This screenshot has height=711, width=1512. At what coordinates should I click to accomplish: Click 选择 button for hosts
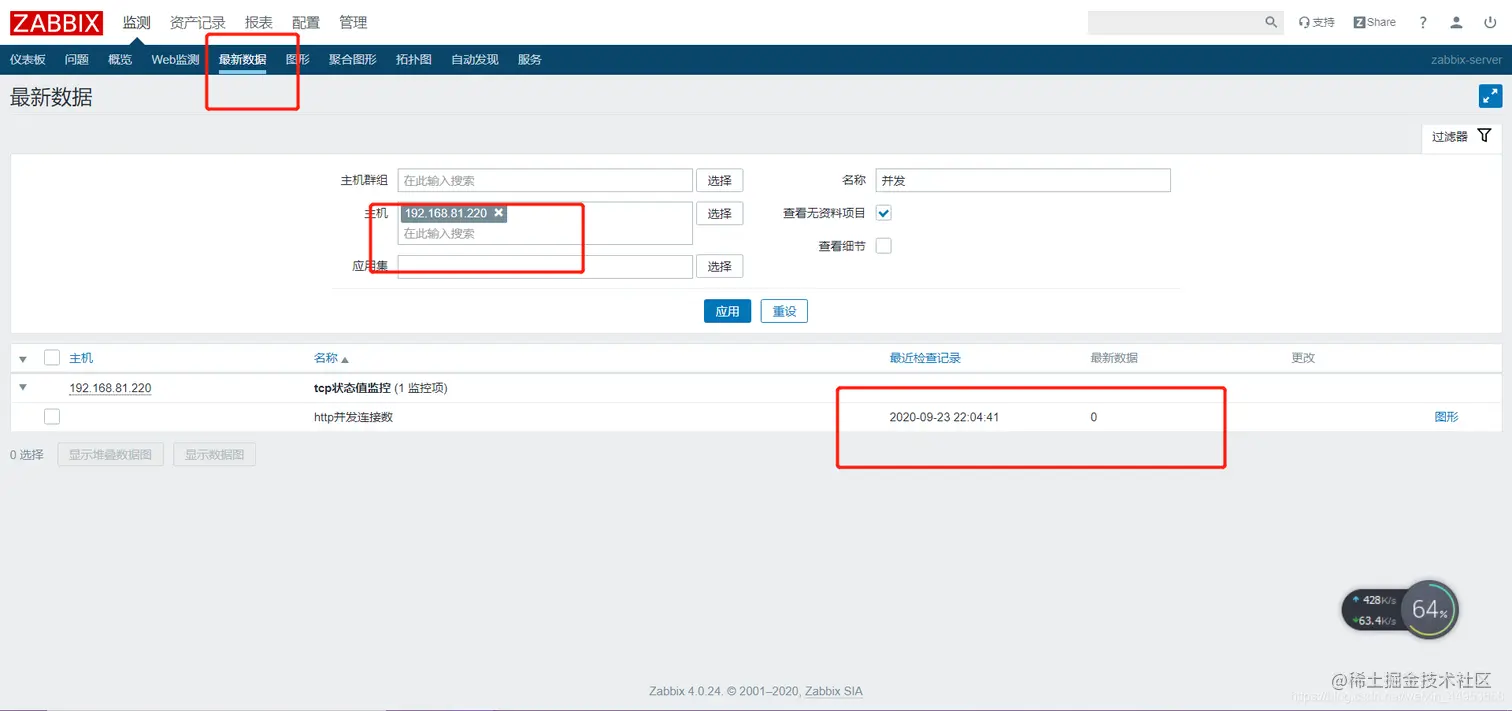click(719, 213)
